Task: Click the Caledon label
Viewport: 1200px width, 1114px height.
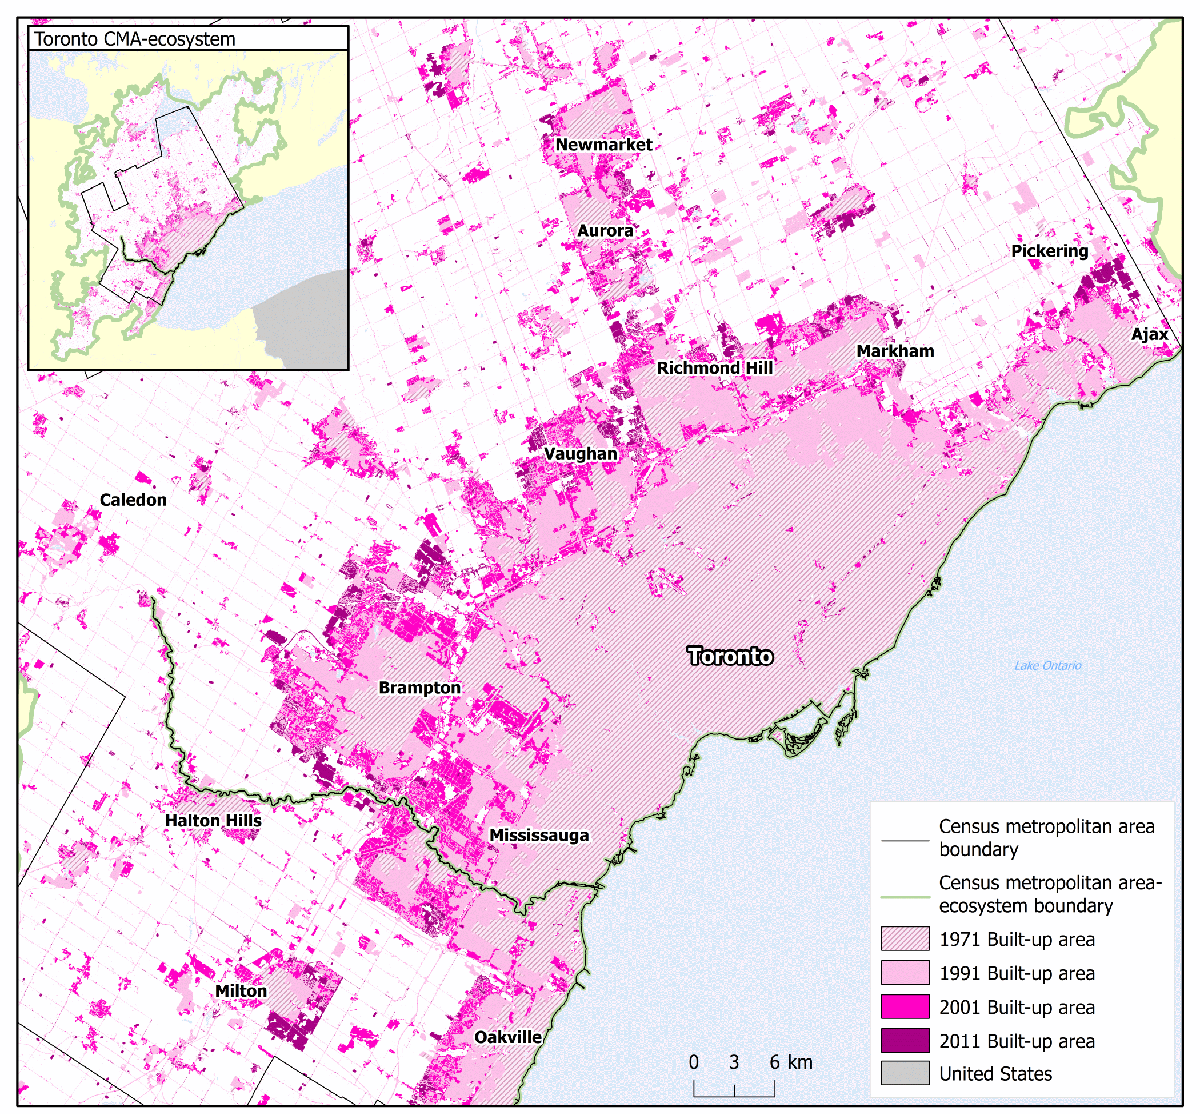Action: [x=133, y=500]
